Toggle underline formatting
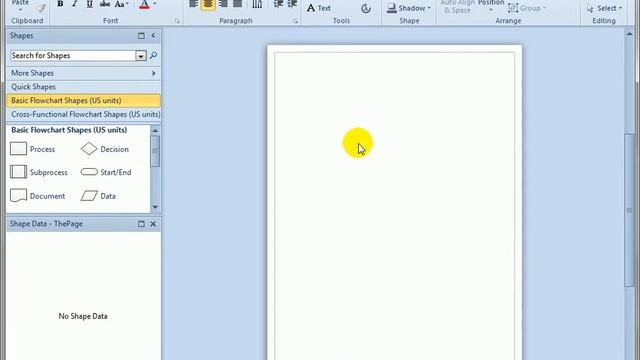Image resolution: width=640 pixels, height=360 pixels. (x=89, y=4)
